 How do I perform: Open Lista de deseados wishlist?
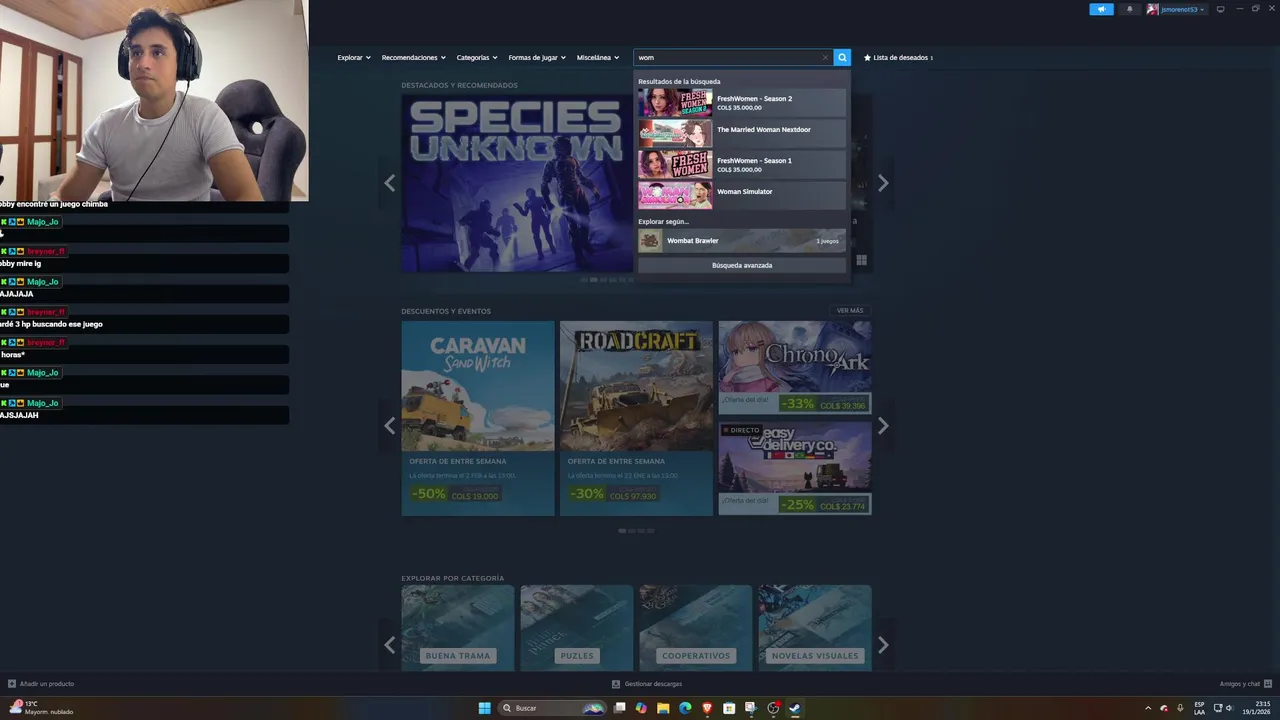(898, 58)
